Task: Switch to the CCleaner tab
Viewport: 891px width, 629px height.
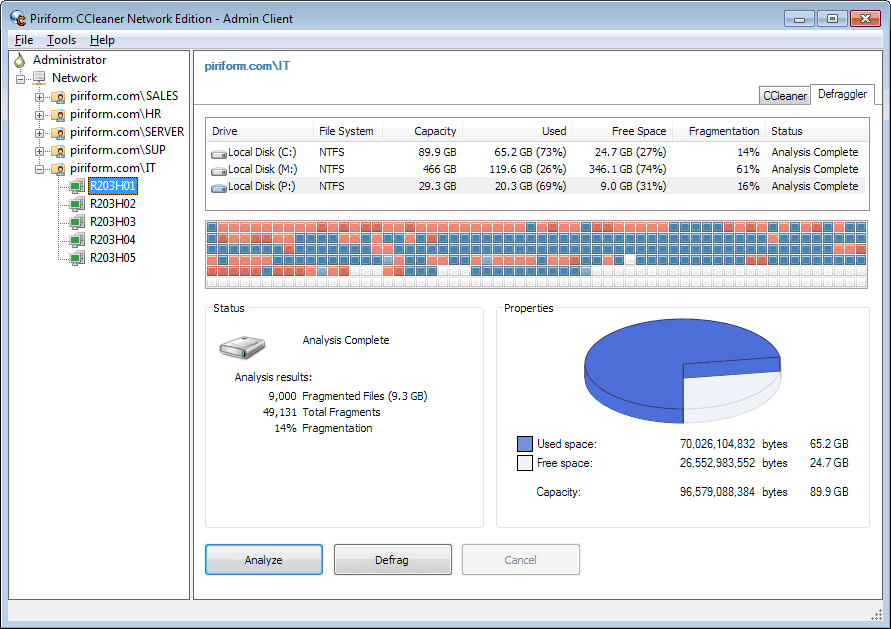Action: (785, 96)
